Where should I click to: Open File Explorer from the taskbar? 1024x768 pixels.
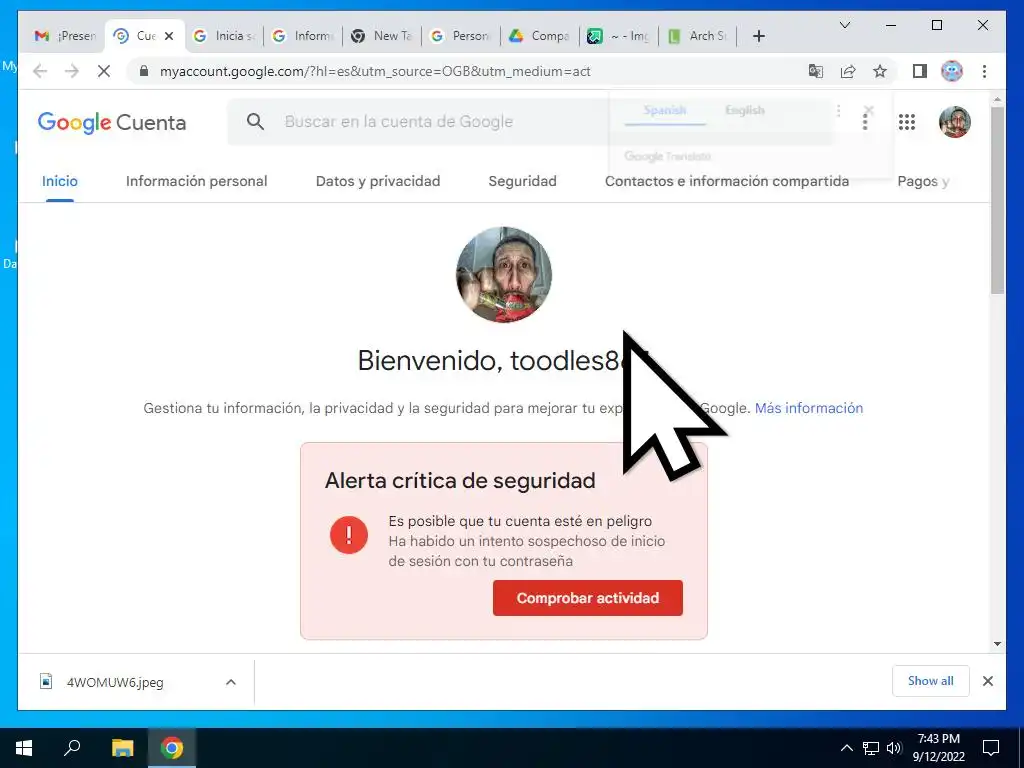122,748
